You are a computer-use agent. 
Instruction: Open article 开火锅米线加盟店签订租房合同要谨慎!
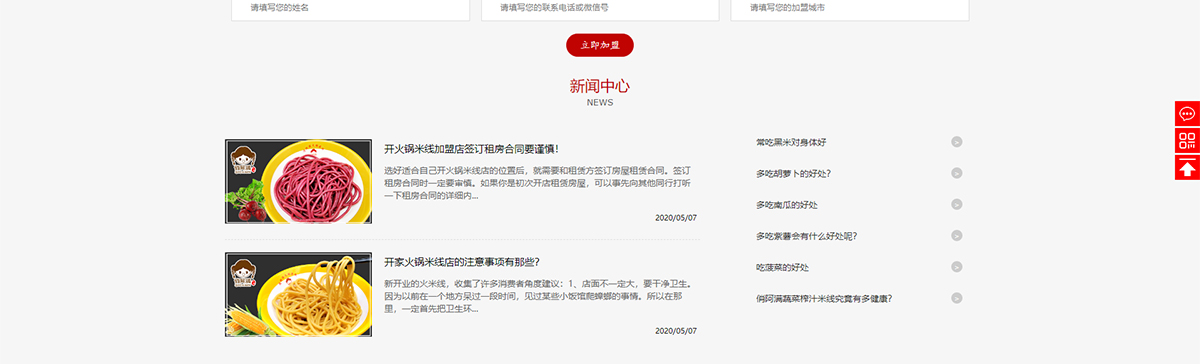coord(471,149)
